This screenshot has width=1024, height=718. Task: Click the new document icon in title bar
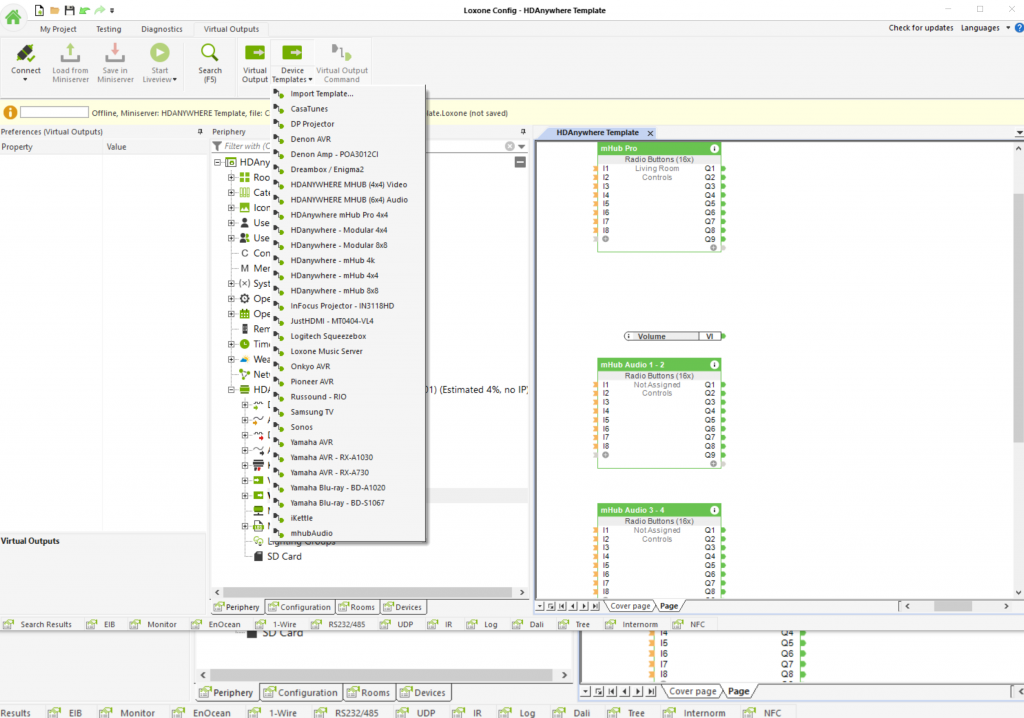click(x=39, y=10)
